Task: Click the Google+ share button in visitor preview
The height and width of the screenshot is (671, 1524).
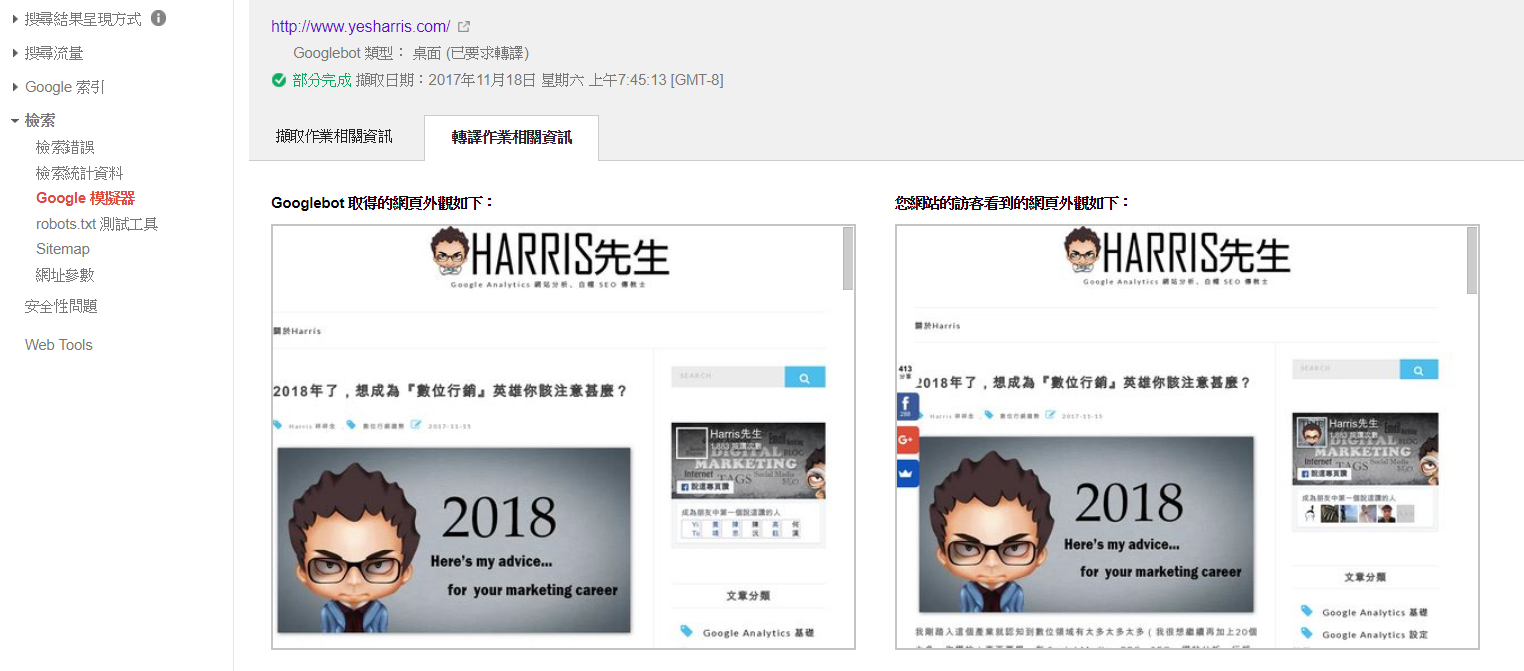Action: (907, 439)
